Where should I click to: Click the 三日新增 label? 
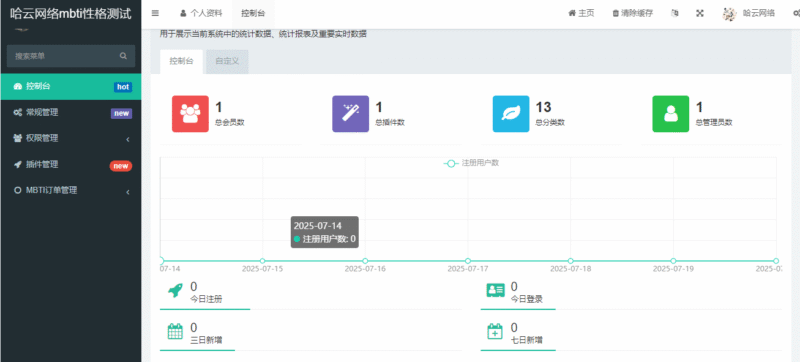[206, 340]
